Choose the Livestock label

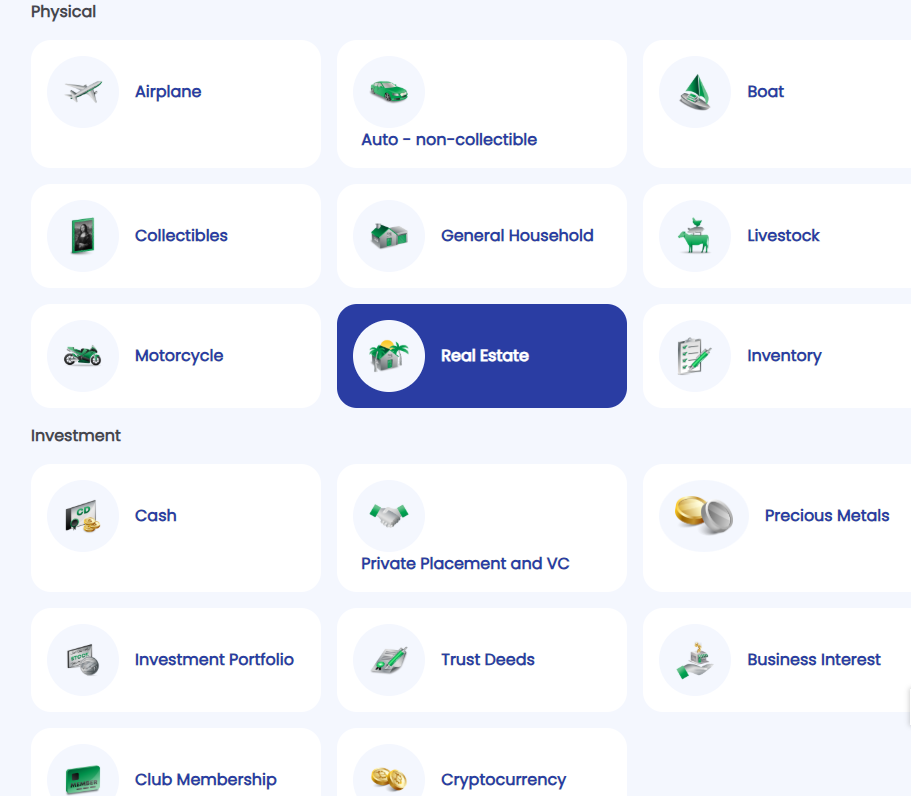(x=783, y=236)
